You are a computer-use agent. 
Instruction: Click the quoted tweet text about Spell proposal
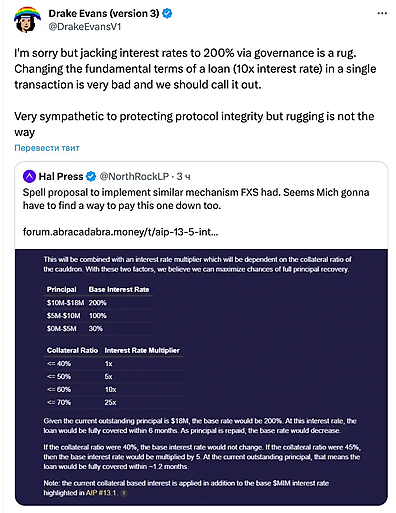pos(196,199)
